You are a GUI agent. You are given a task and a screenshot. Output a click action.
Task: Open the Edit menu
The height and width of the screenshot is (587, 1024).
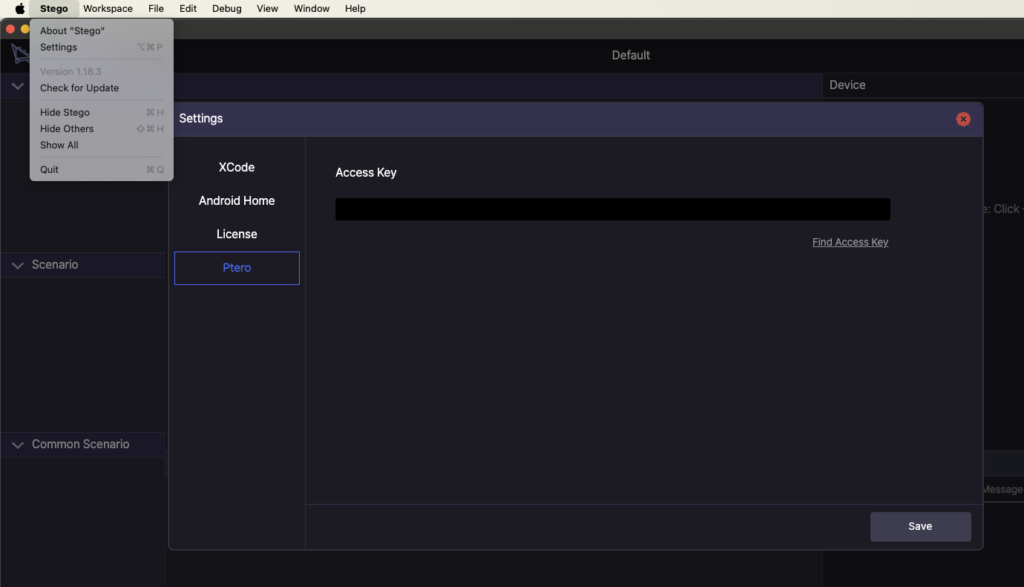click(x=188, y=8)
